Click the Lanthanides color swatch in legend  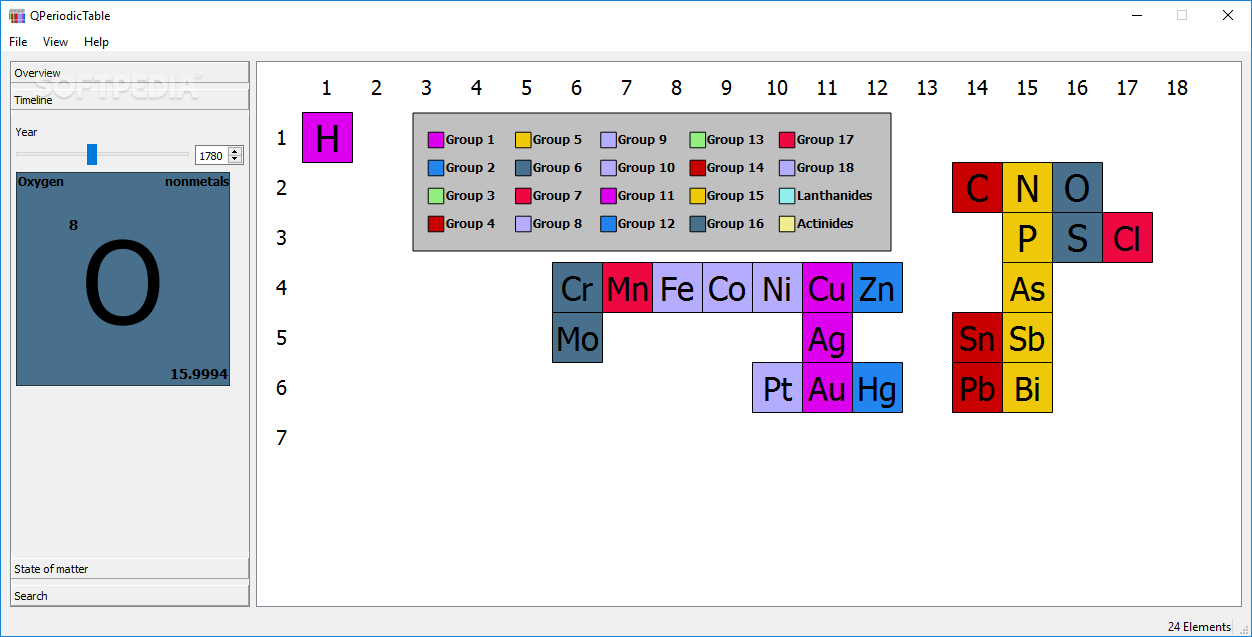[787, 196]
